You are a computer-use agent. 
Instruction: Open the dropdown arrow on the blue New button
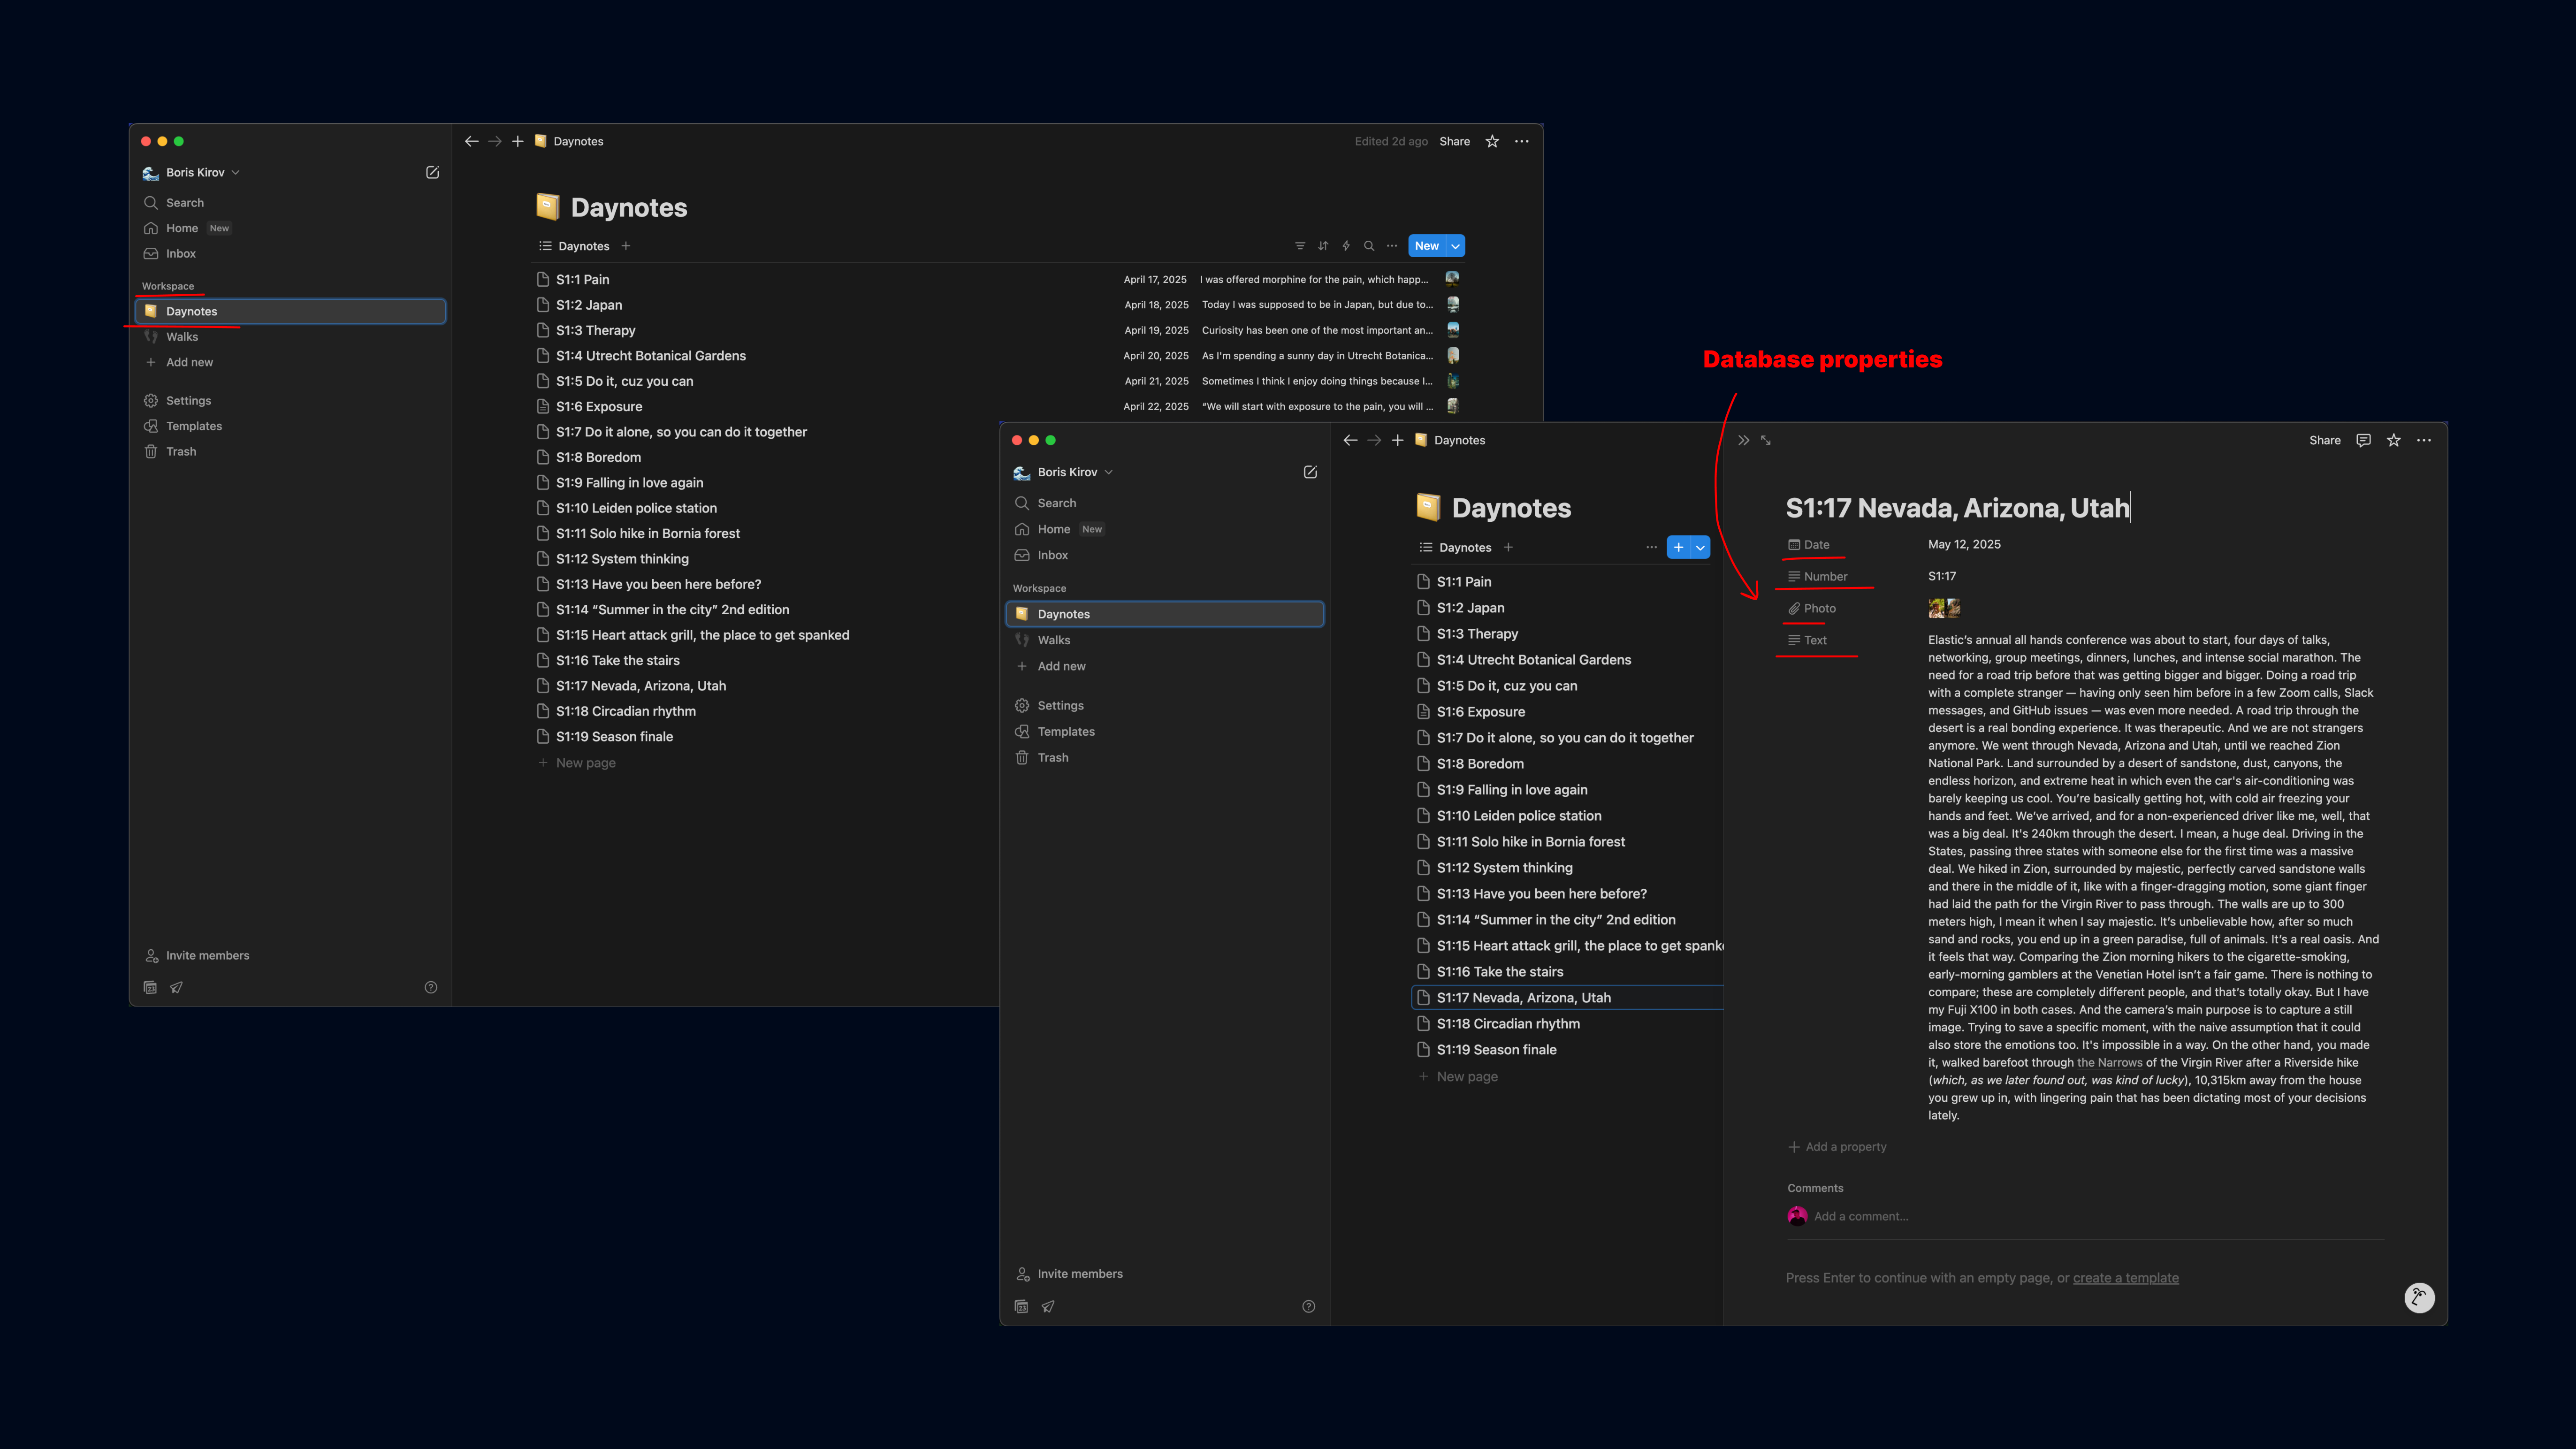pos(1455,246)
